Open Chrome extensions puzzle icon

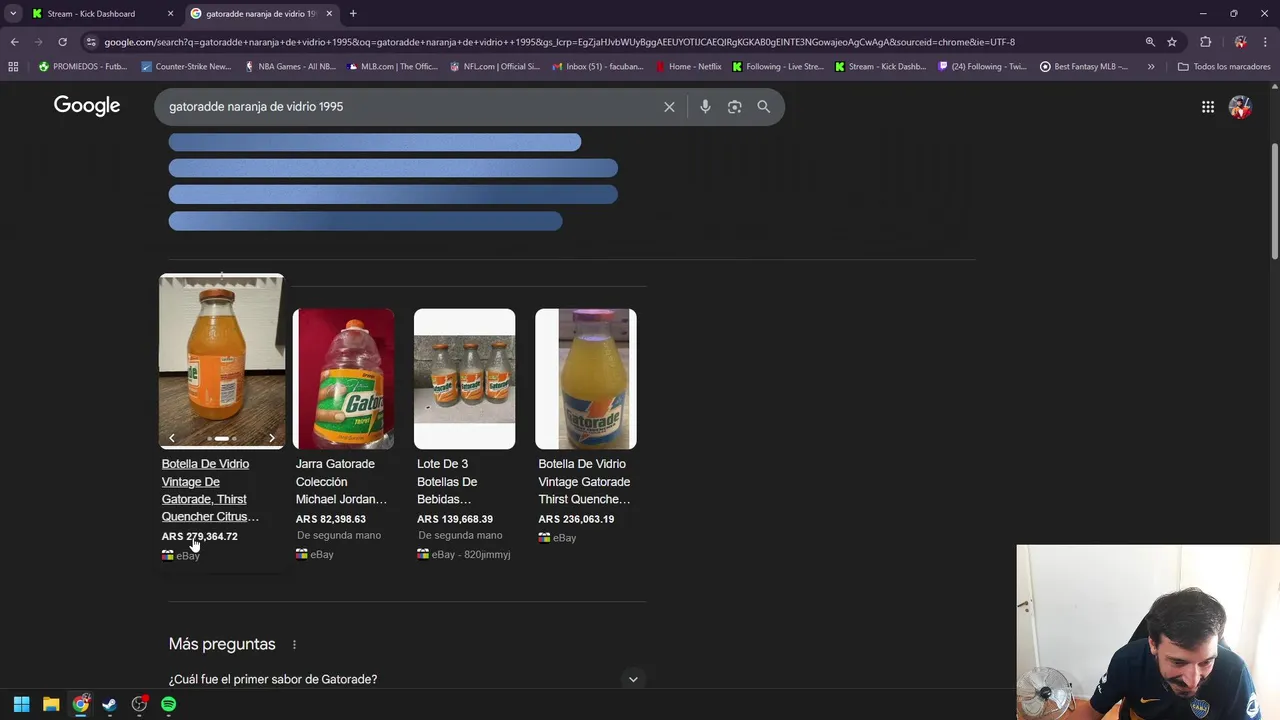click(x=1205, y=42)
